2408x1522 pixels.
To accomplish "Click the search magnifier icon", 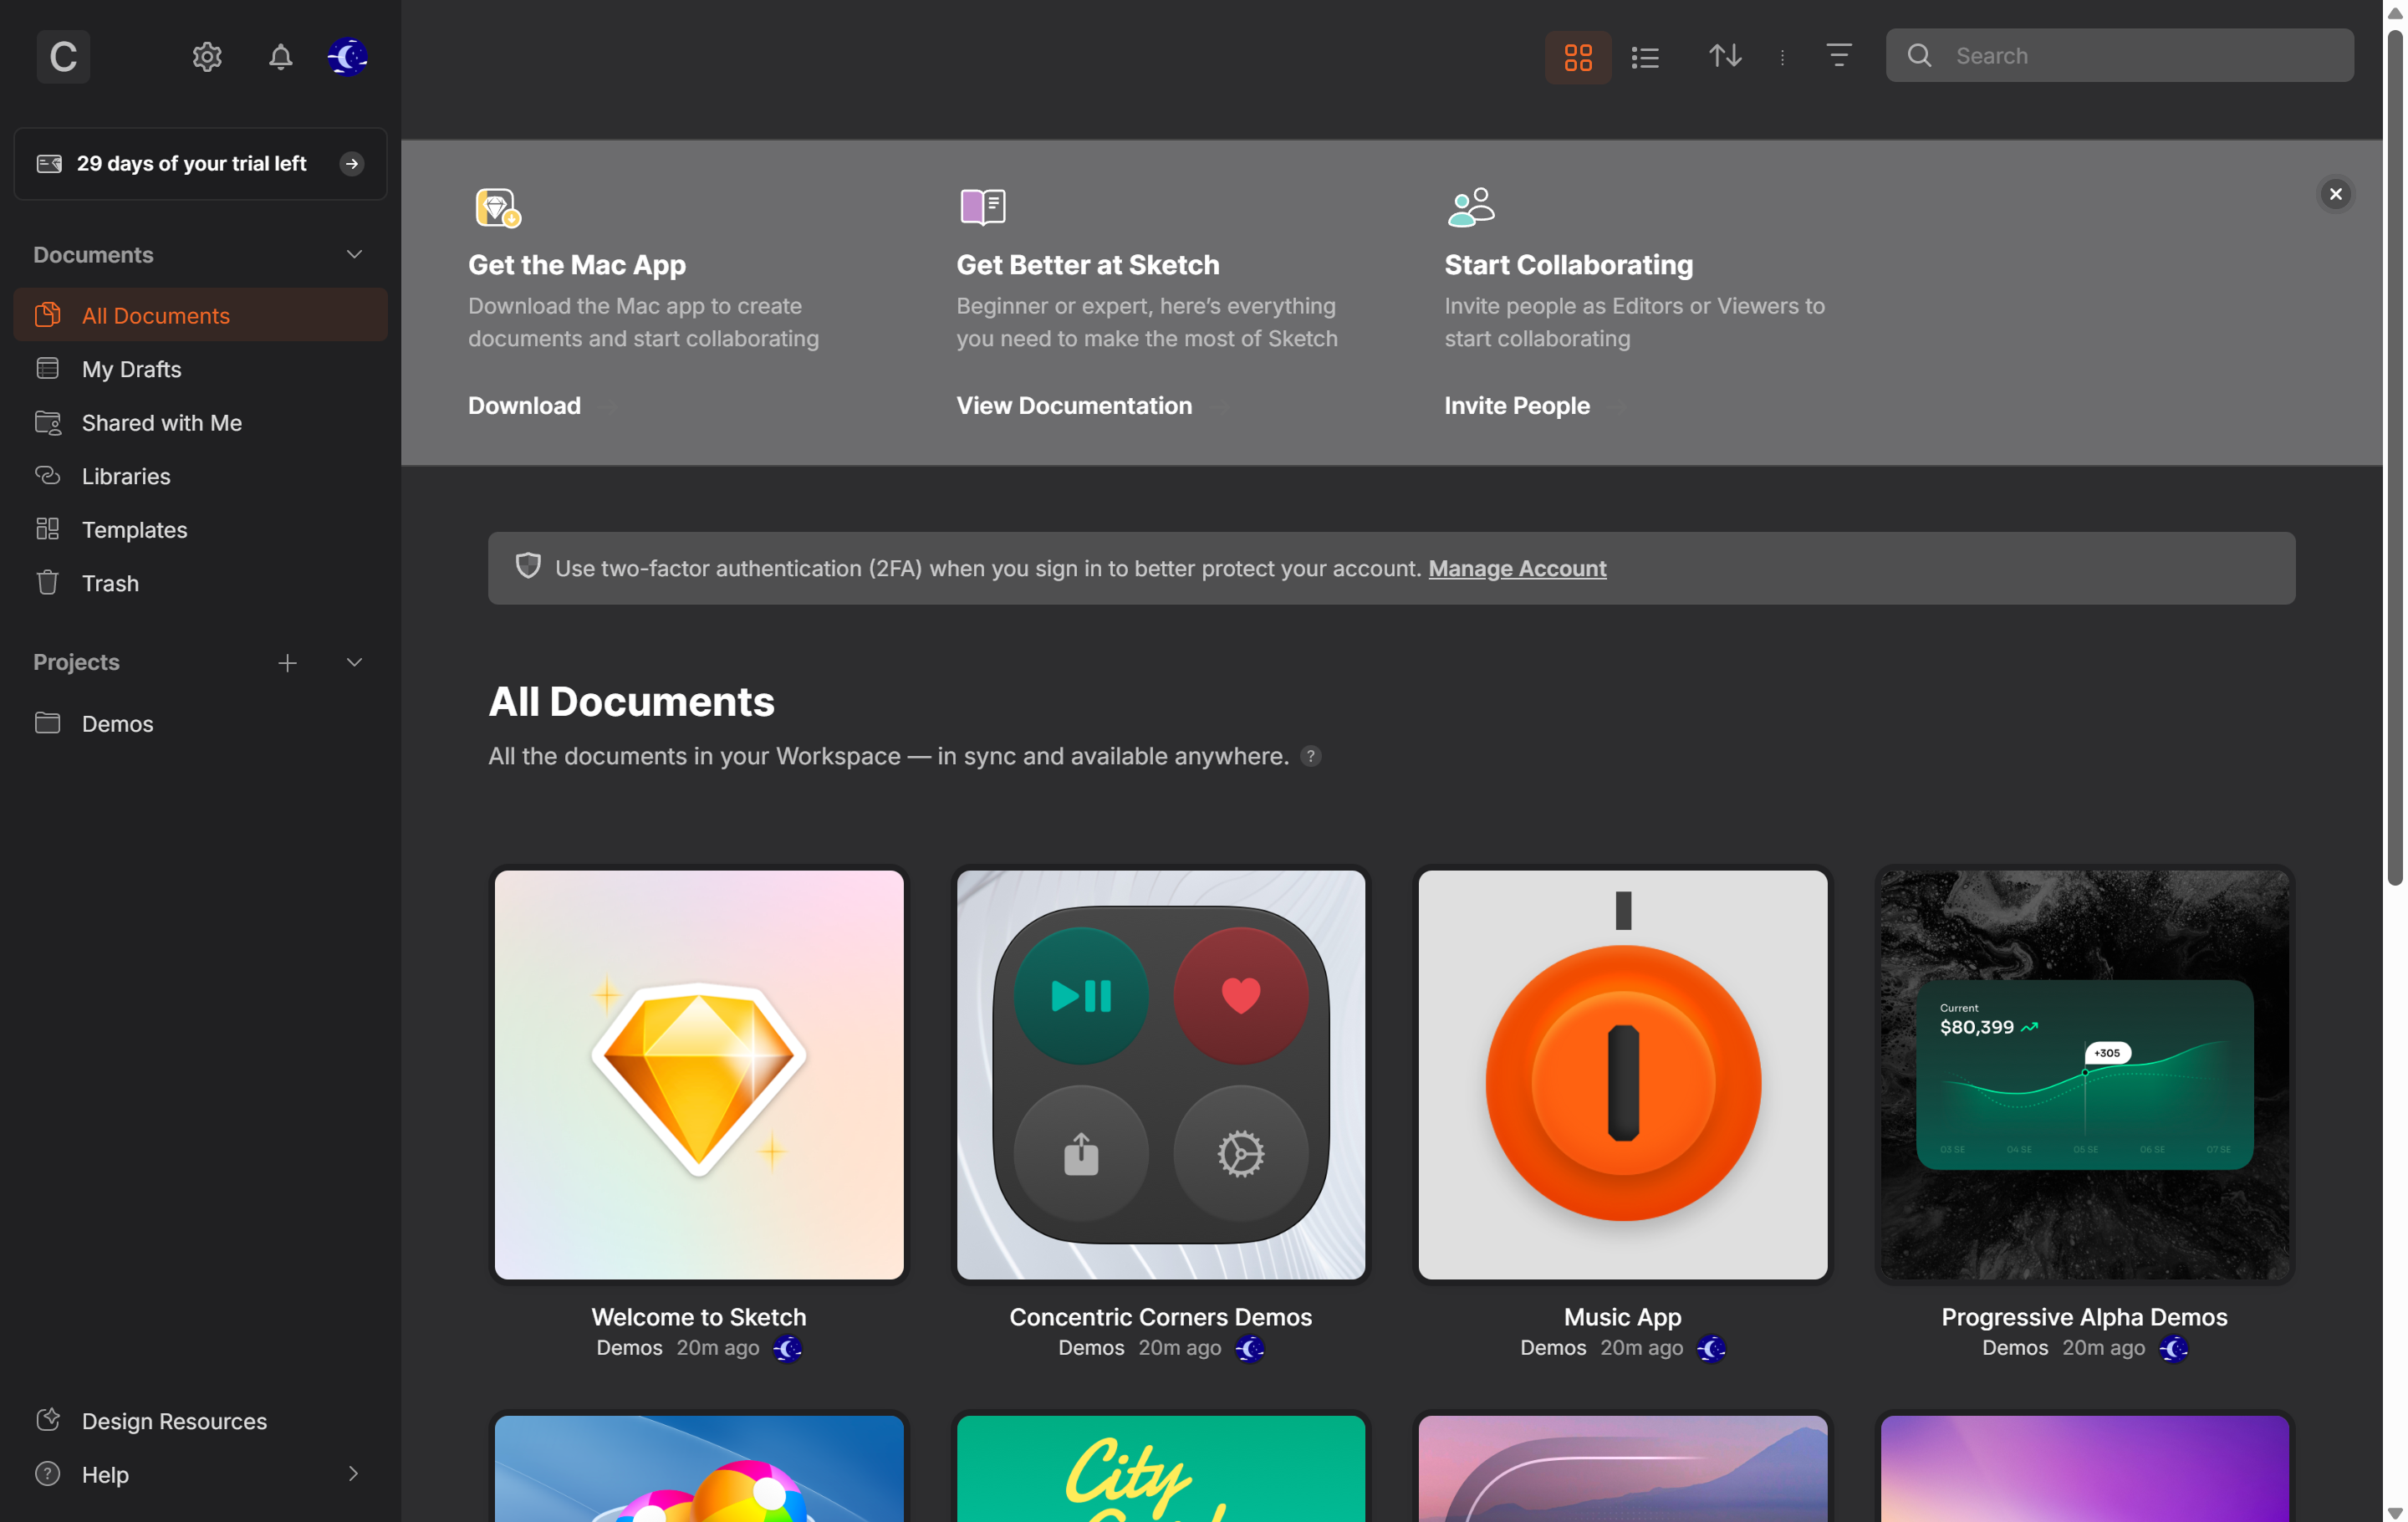I will coord(1919,56).
